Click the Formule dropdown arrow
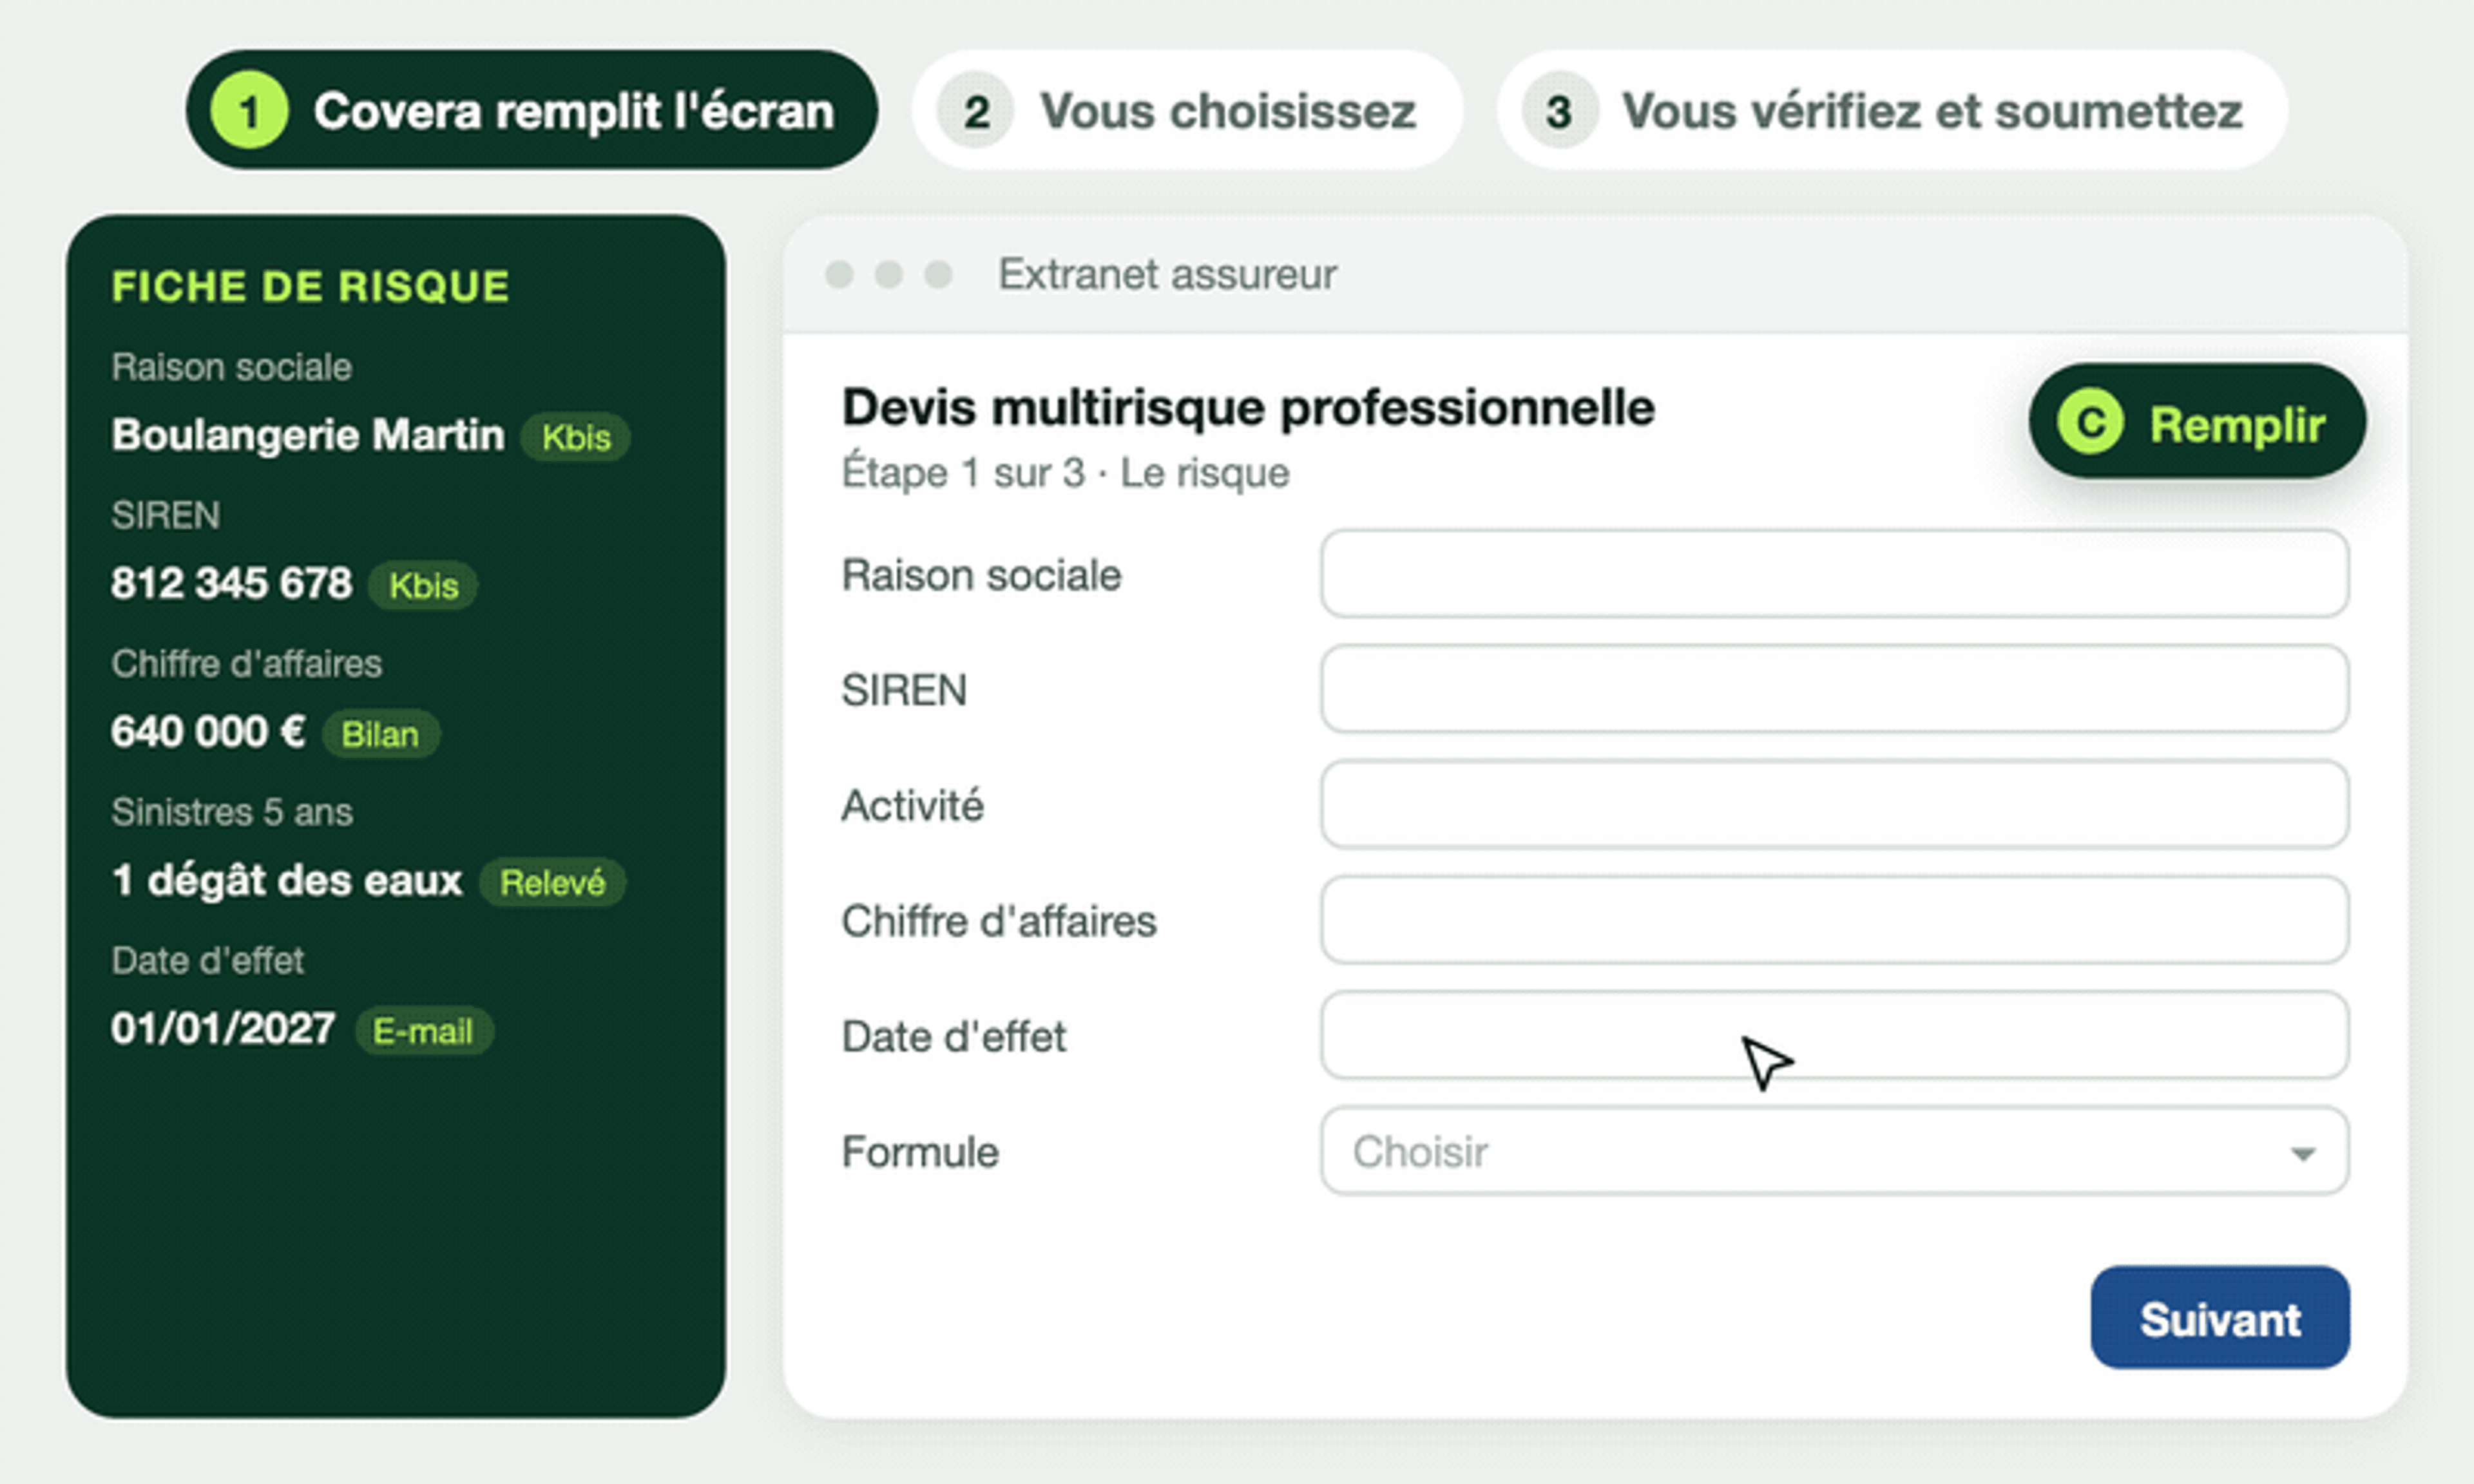Viewport: 2474px width, 1484px height. (x=2302, y=1154)
